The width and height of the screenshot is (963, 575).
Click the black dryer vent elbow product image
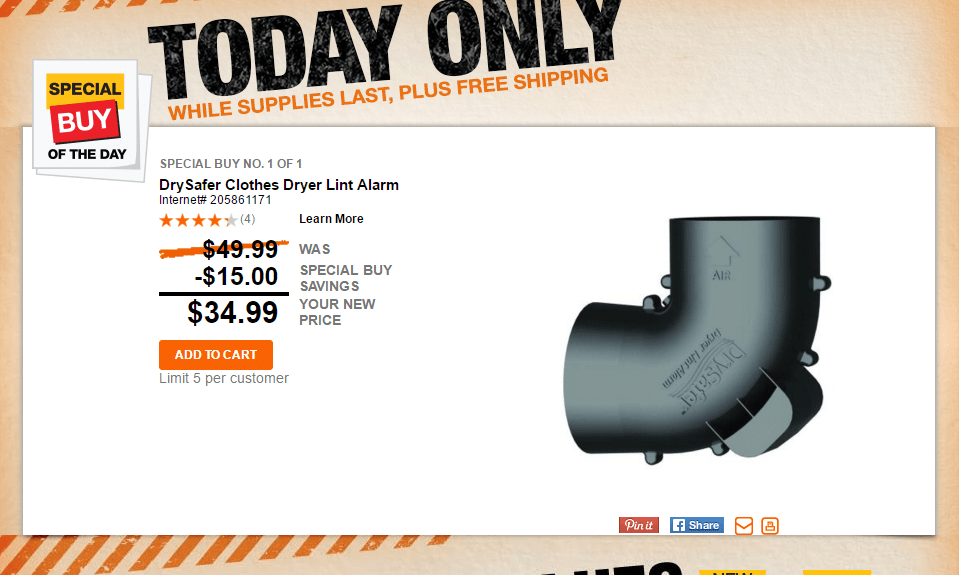(x=696, y=338)
